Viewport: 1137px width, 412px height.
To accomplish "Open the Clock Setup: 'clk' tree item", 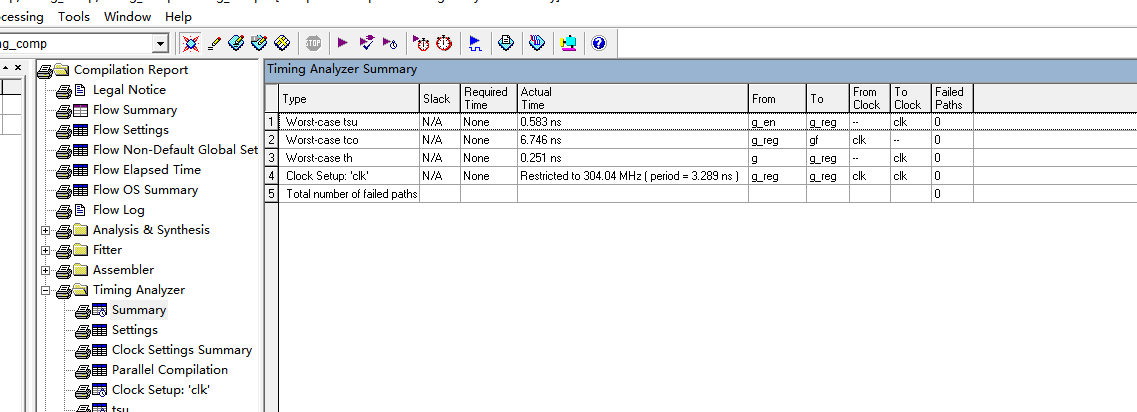I will tap(160, 390).
